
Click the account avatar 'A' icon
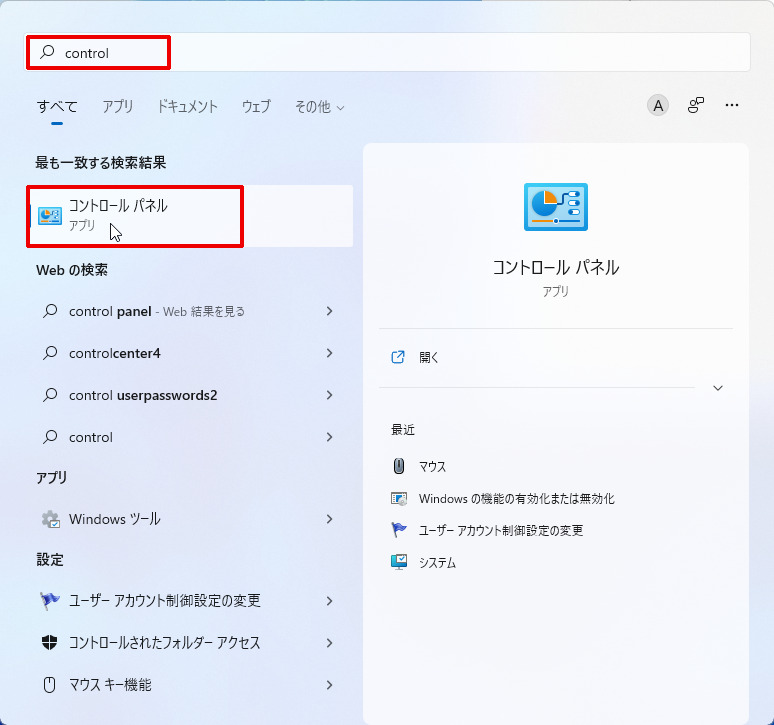point(658,105)
